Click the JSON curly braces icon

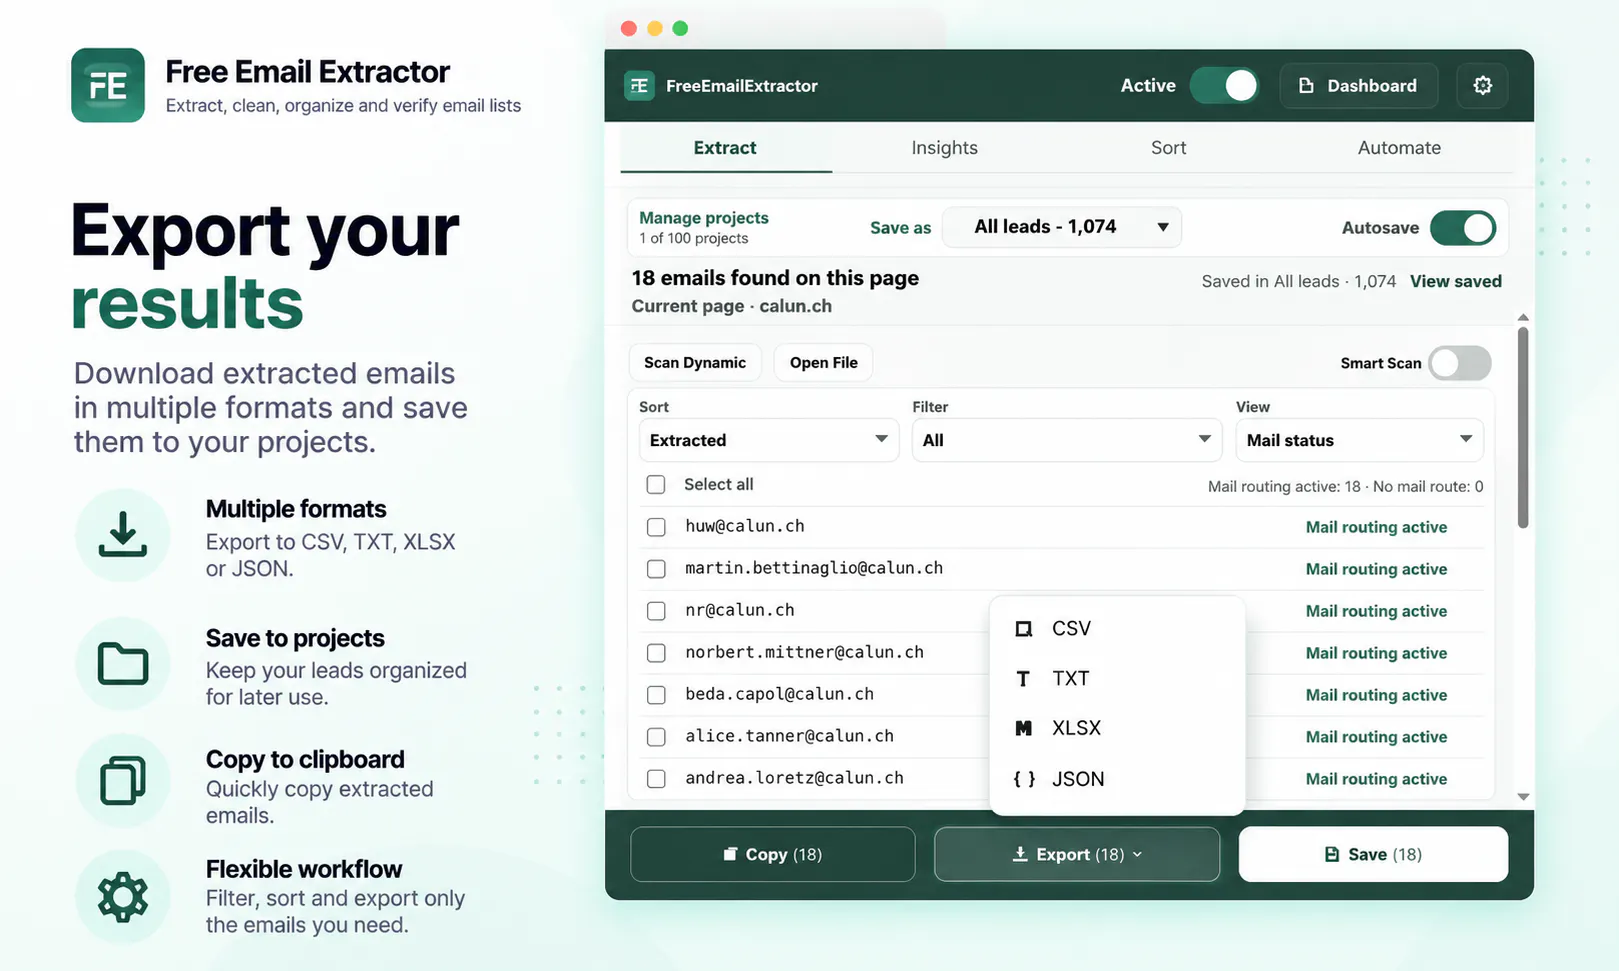pos(1024,779)
